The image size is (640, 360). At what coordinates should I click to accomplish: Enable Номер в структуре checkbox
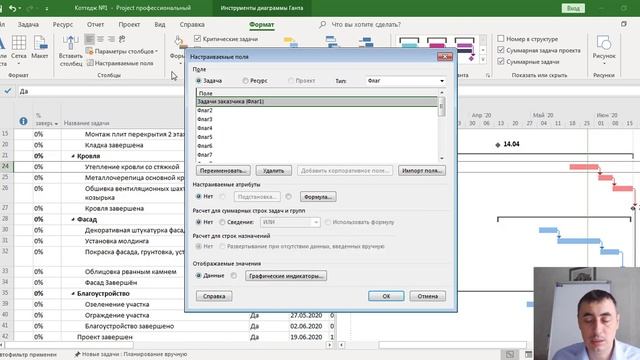(501, 39)
